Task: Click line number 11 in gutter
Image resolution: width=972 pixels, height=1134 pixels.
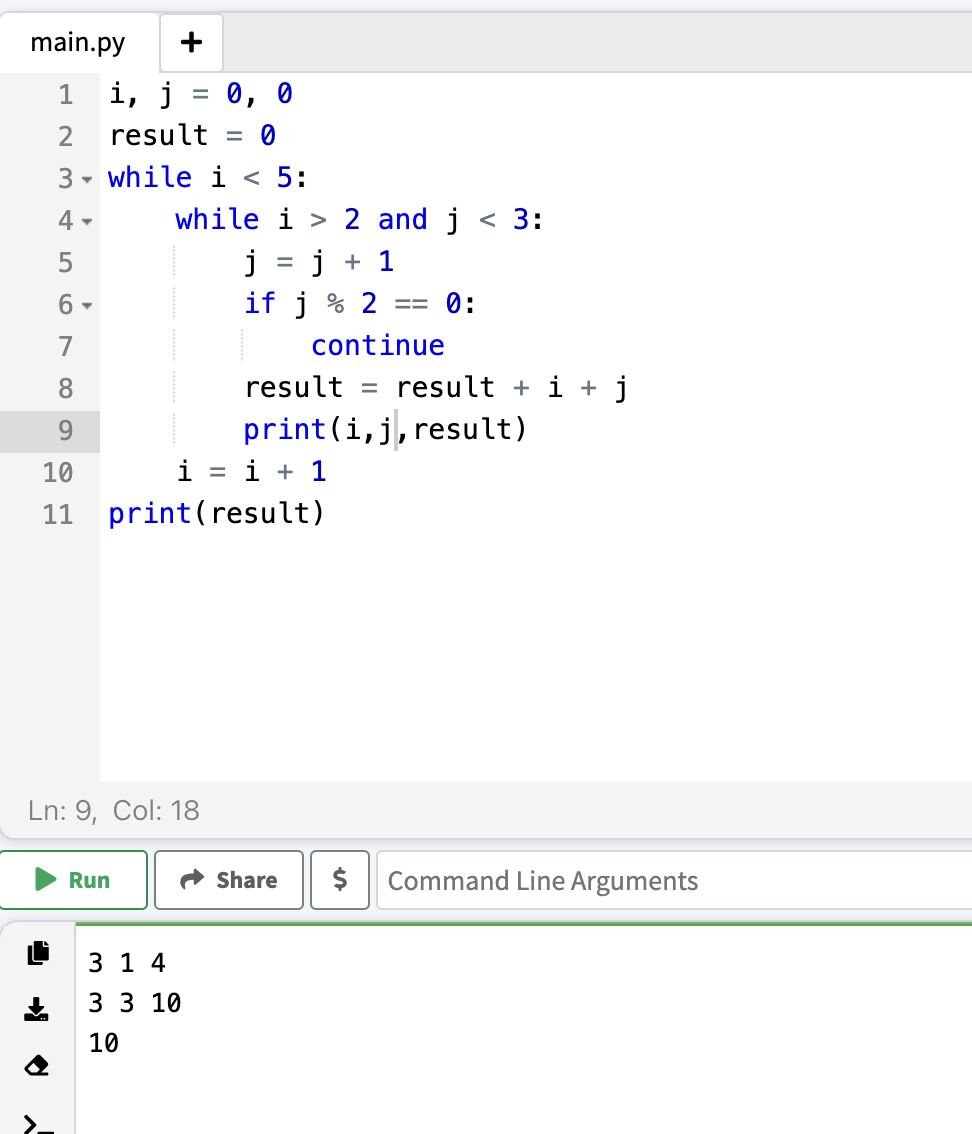Action: tap(58, 514)
